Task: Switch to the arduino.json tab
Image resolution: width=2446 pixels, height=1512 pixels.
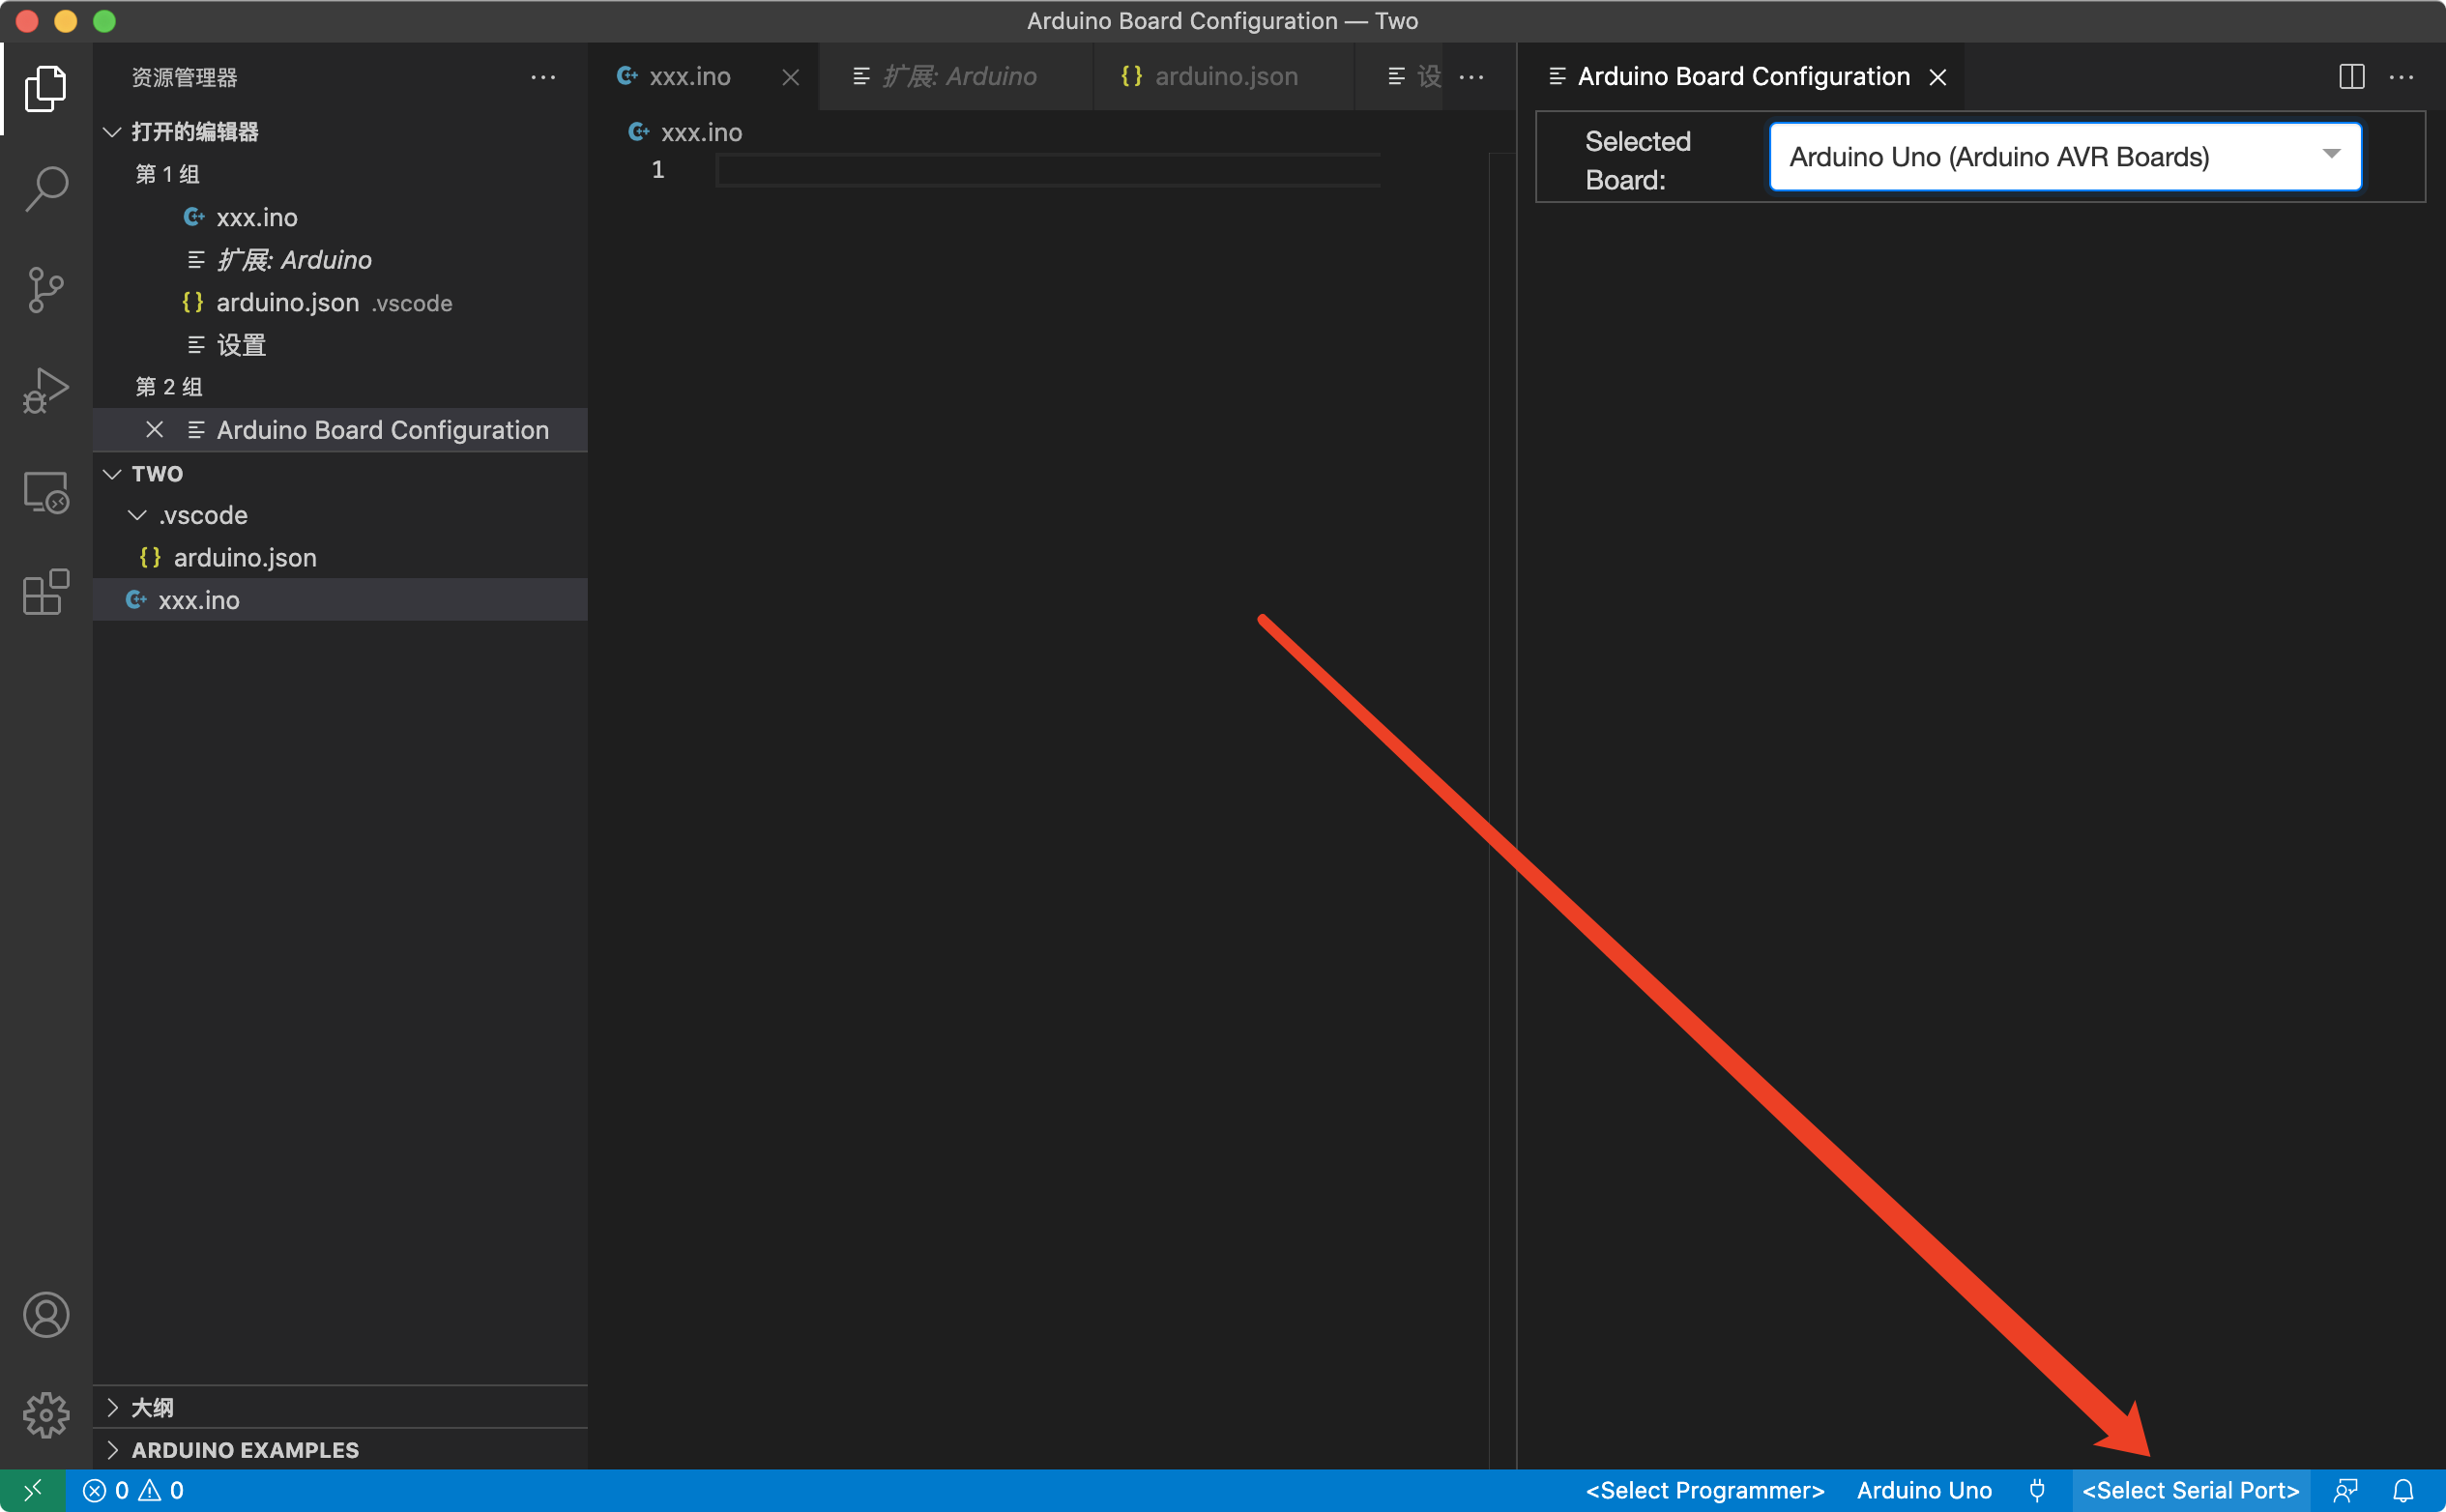Action: coord(1225,77)
